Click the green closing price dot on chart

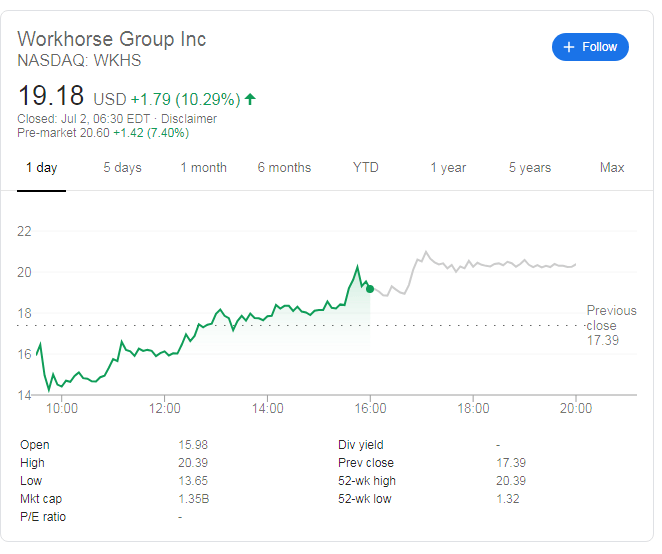(x=370, y=289)
